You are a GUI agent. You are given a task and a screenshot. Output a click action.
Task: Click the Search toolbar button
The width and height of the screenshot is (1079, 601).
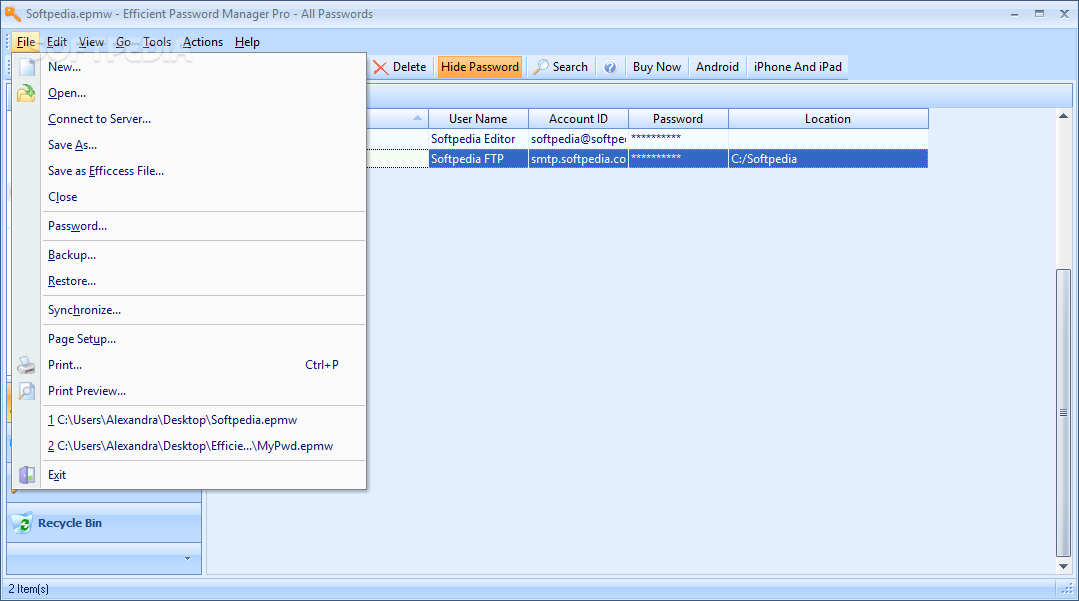pyautogui.click(x=562, y=67)
